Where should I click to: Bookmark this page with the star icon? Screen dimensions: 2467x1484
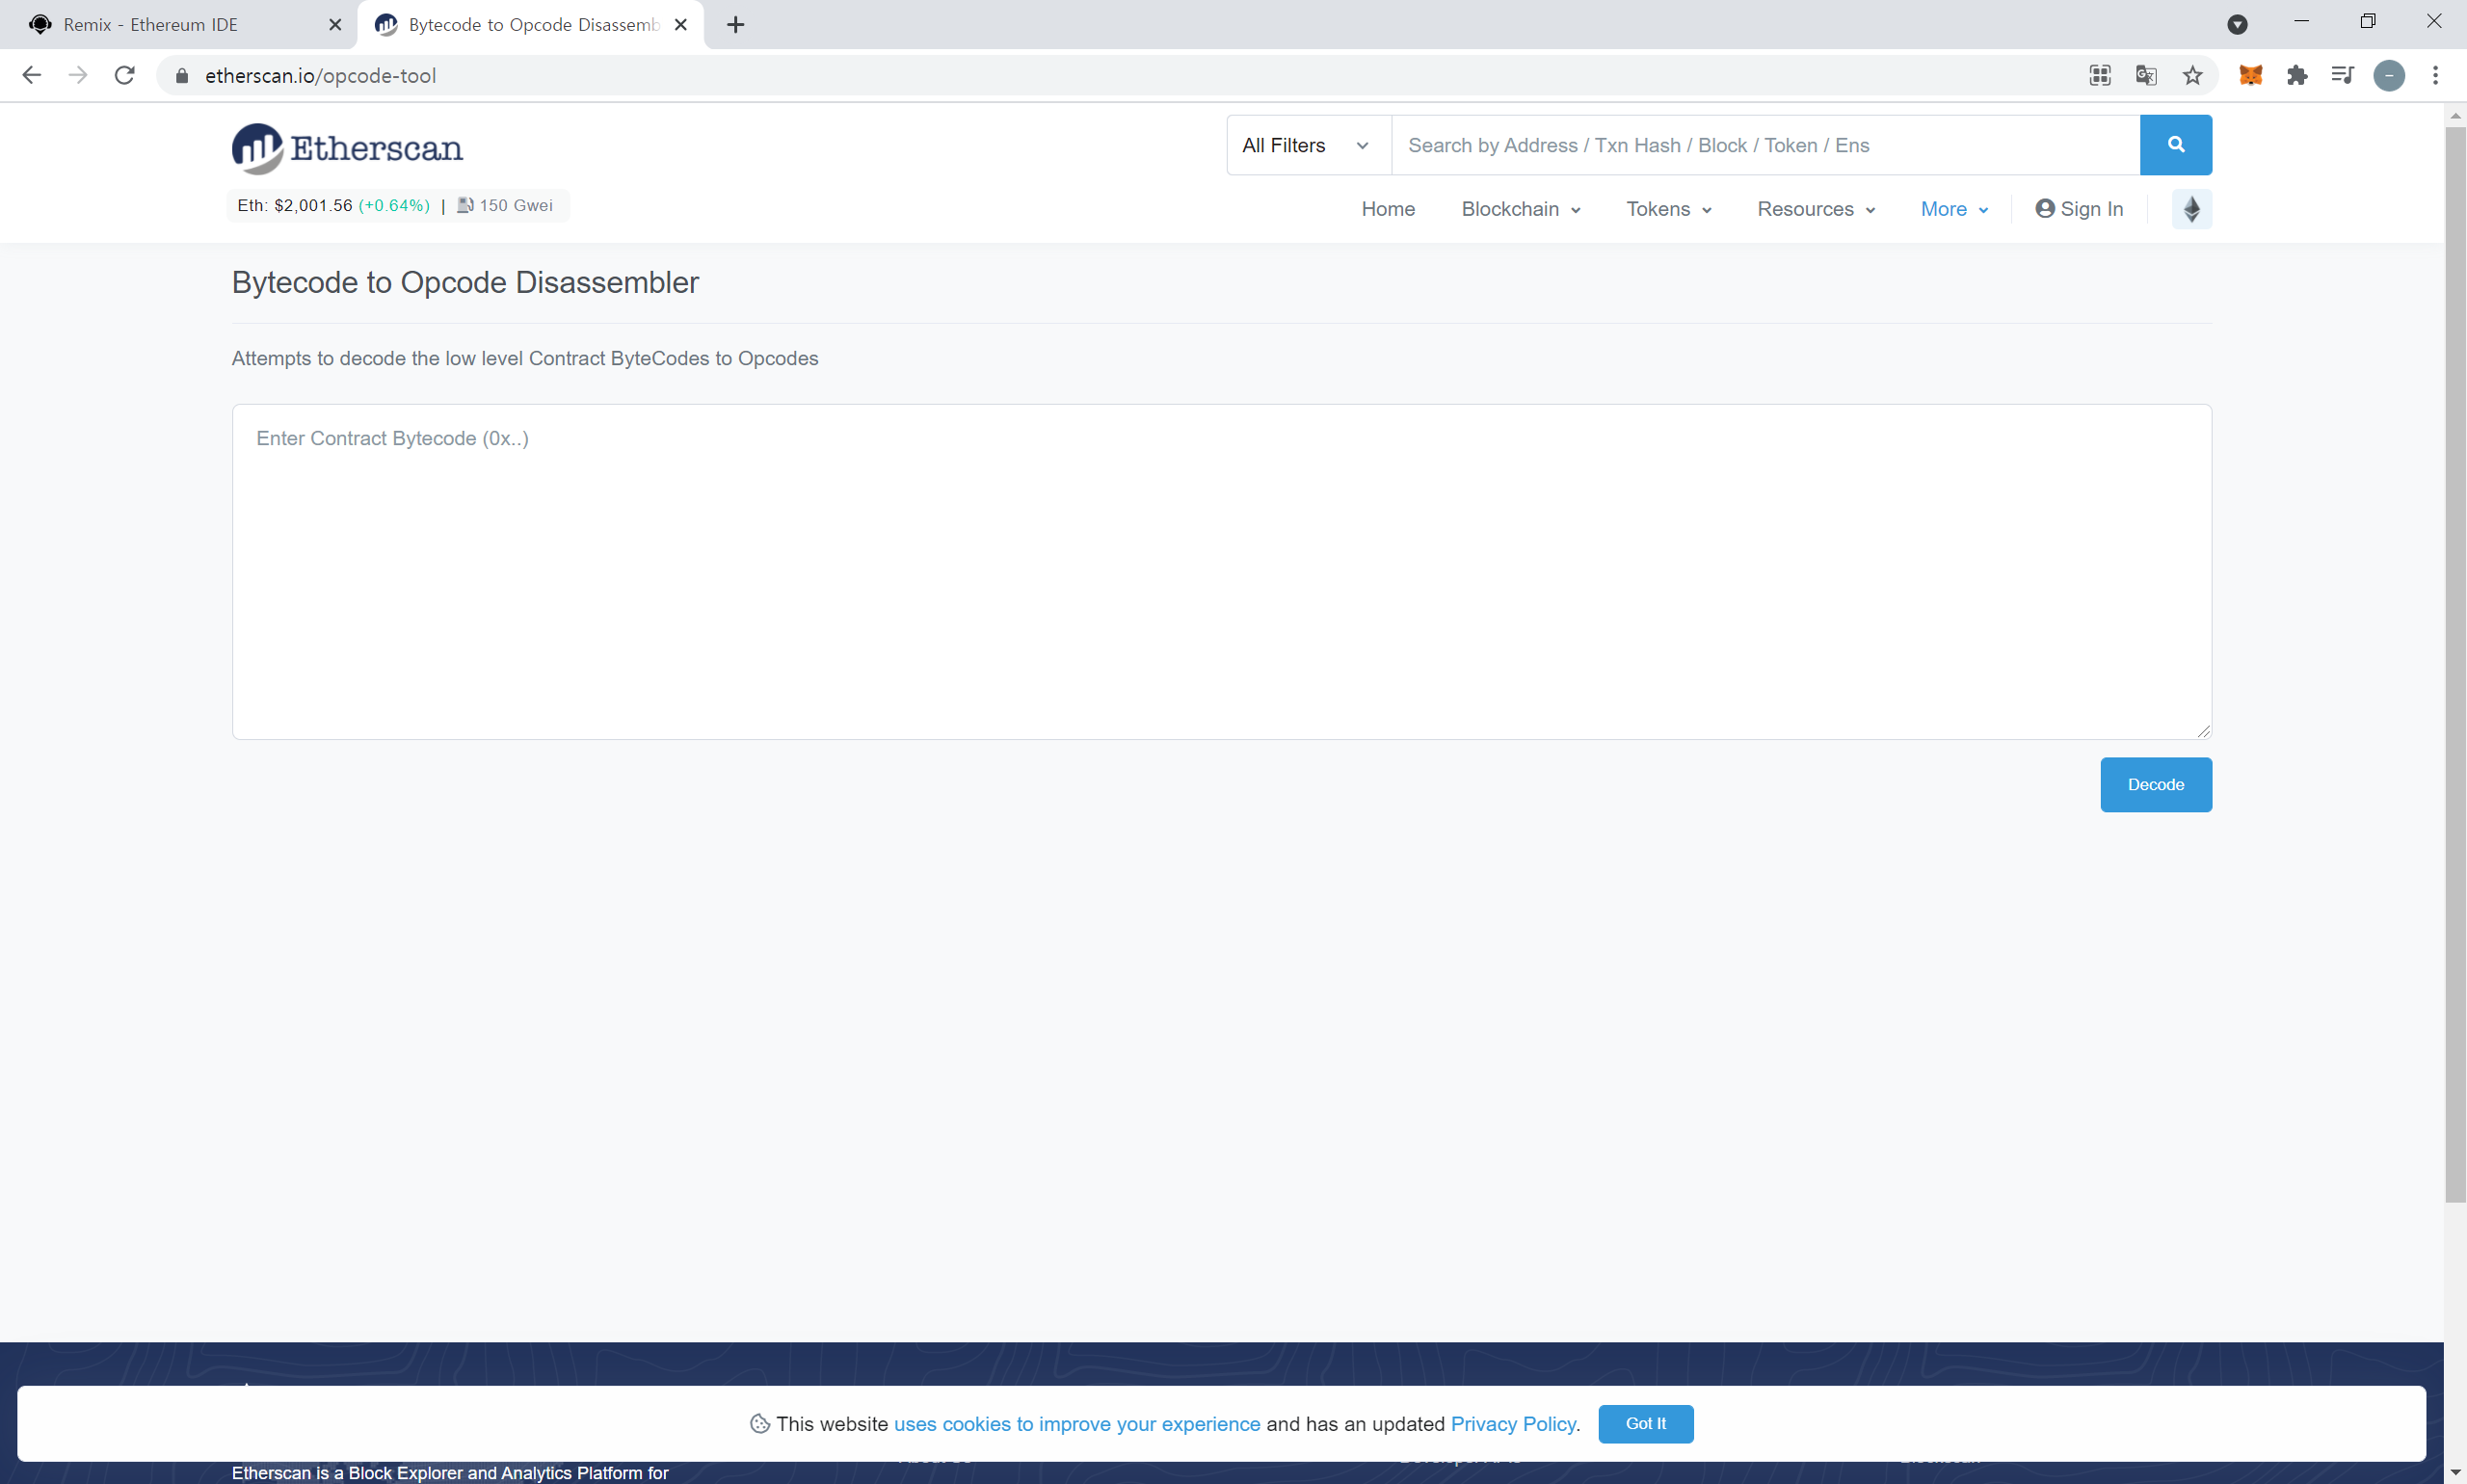[x=2191, y=75]
